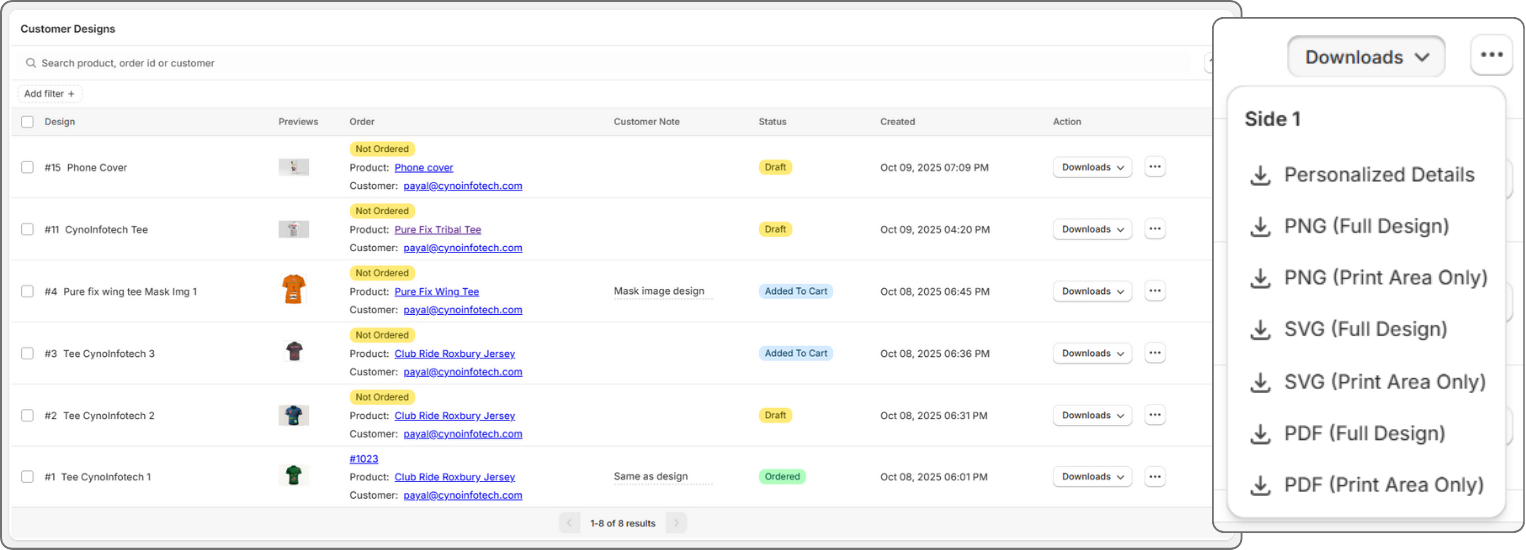This screenshot has height=550, width=1526.
Task: Click the orange tee preview thumbnail
Action: click(293, 290)
